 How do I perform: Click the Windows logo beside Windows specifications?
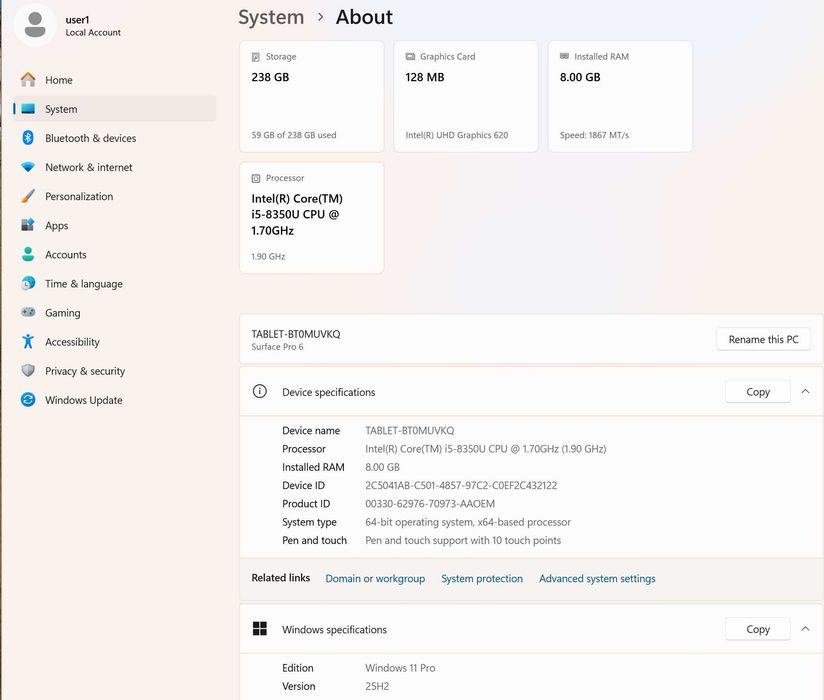click(x=260, y=629)
